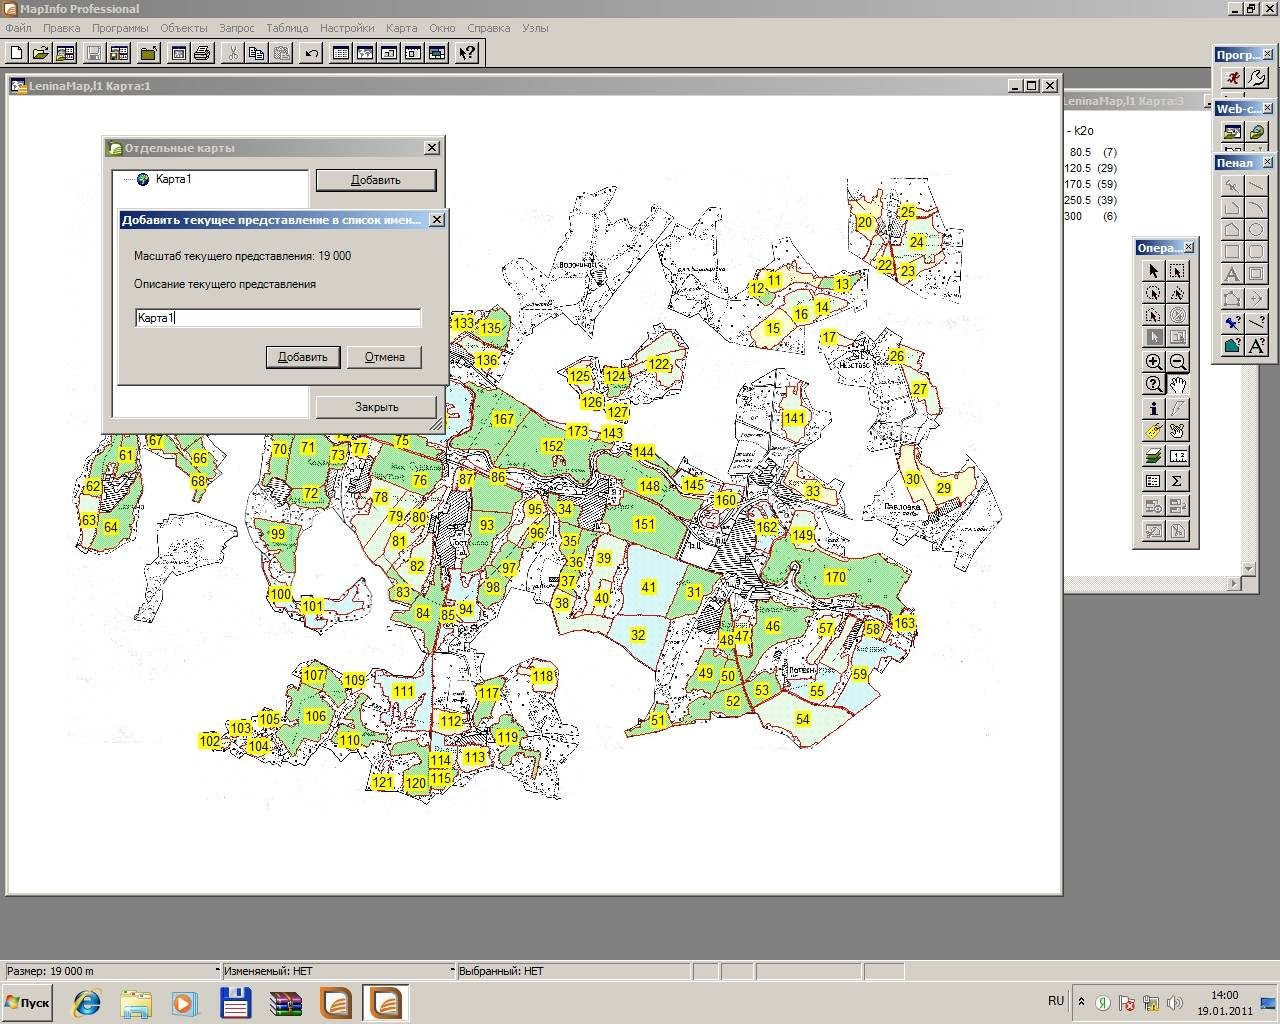Select the Zoom In magnifier tool

tap(1154, 362)
